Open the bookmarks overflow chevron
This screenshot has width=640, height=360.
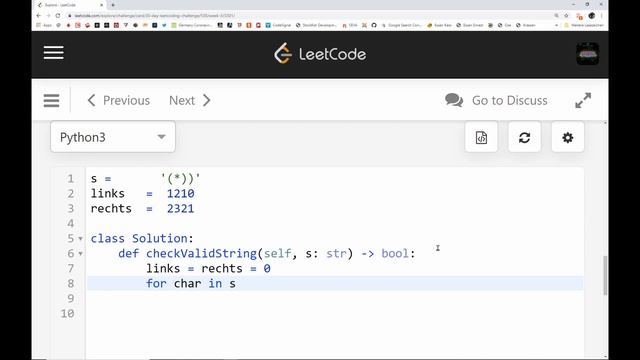[556, 25]
